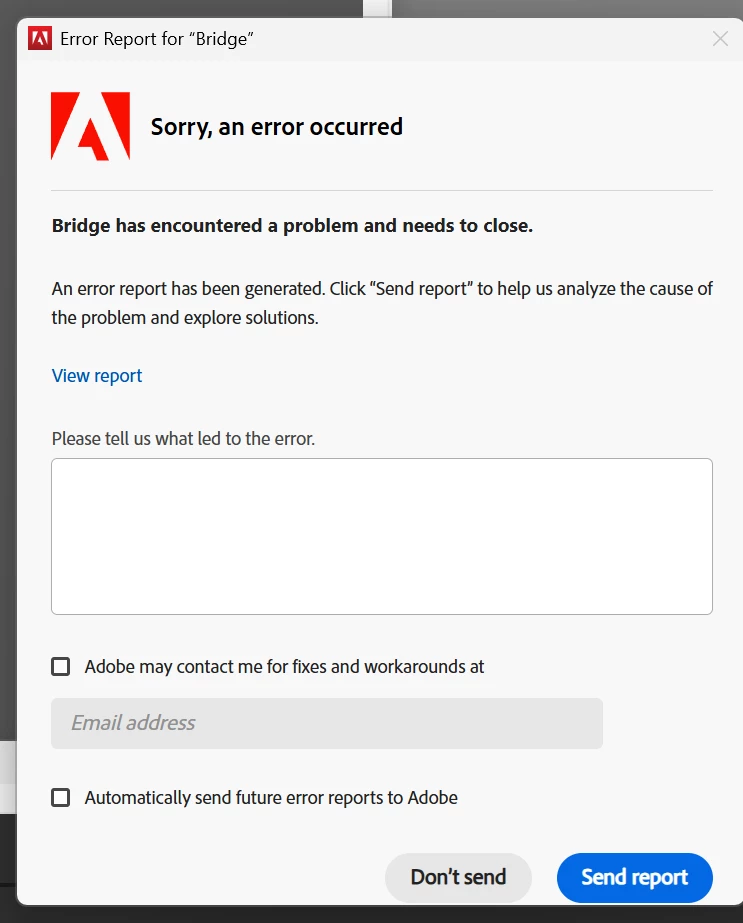Screen dimensions: 743x923
Task: Click the divider line below the heading
Action: tap(382, 191)
